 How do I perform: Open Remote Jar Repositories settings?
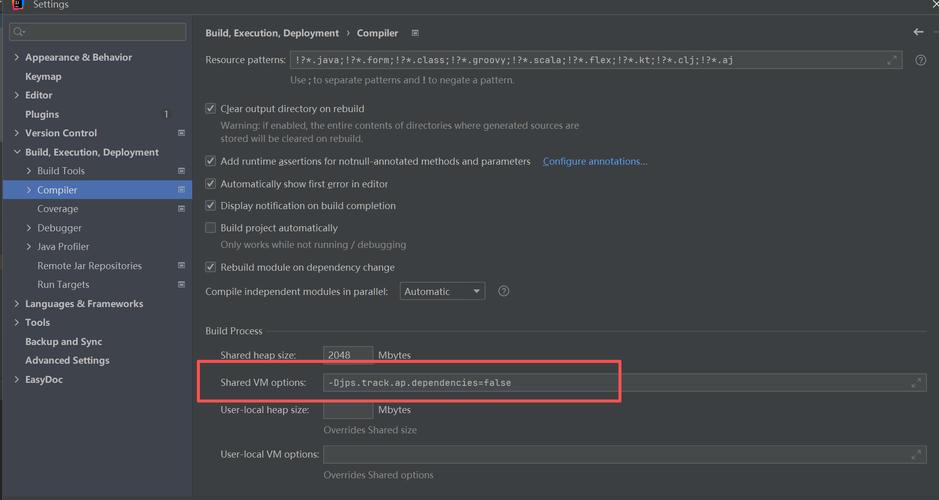pos(89,265)
